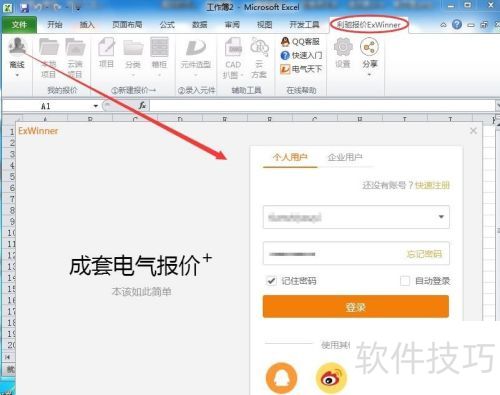The height and width of the screenshot is (395, 500).
Task: Switch to the 企业用户 login tab
Action: point(345,157)
